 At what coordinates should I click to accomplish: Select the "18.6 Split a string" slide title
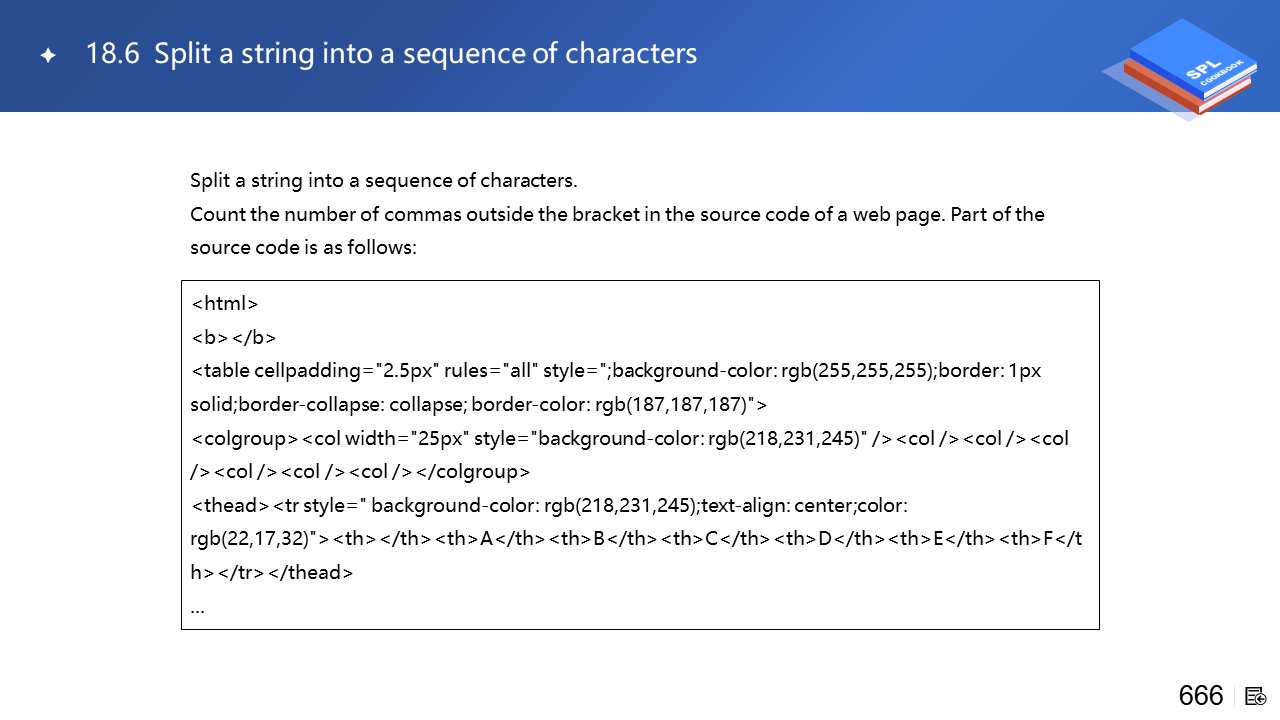(391, 54)
